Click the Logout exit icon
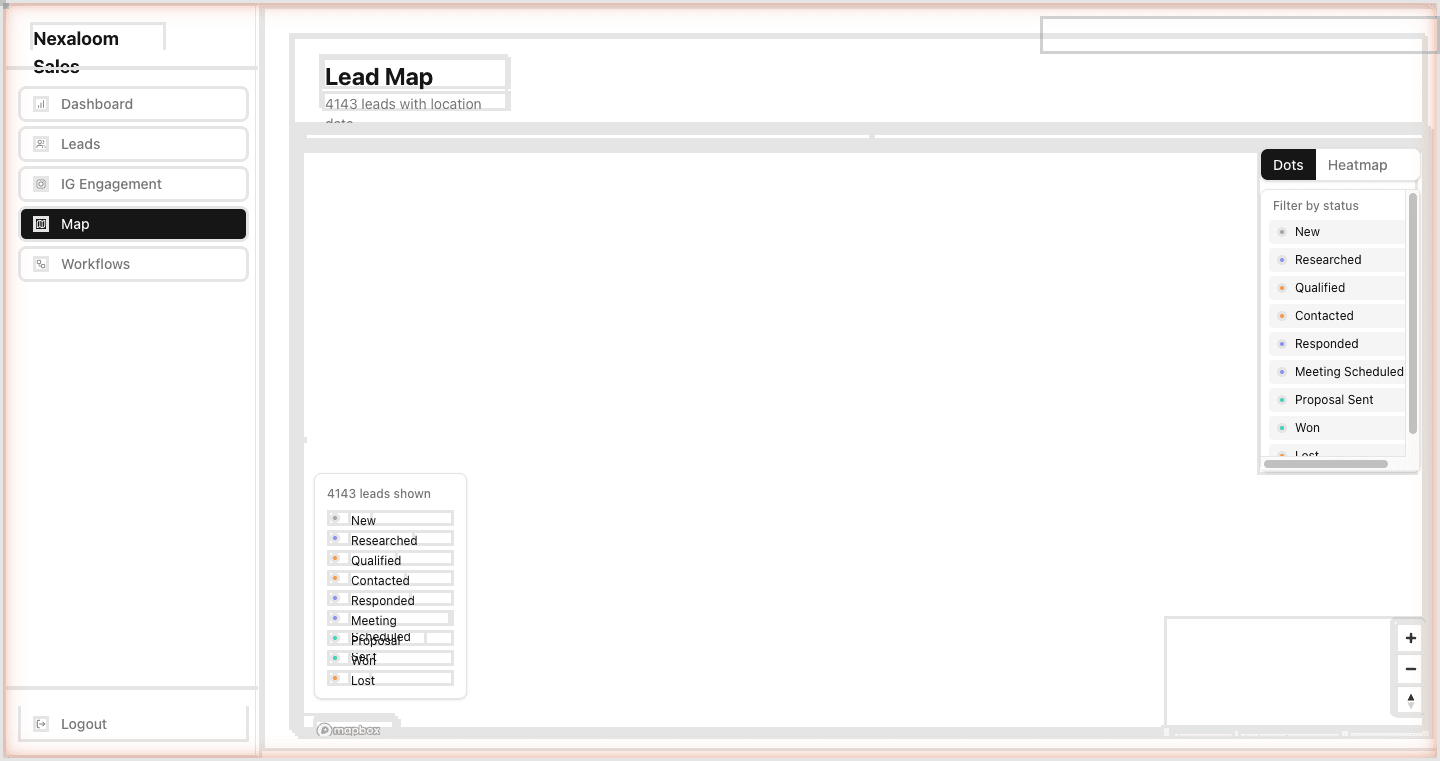The height and width of the screenshot is (761, 1440). pyautogui.click(x=40, y=723)
